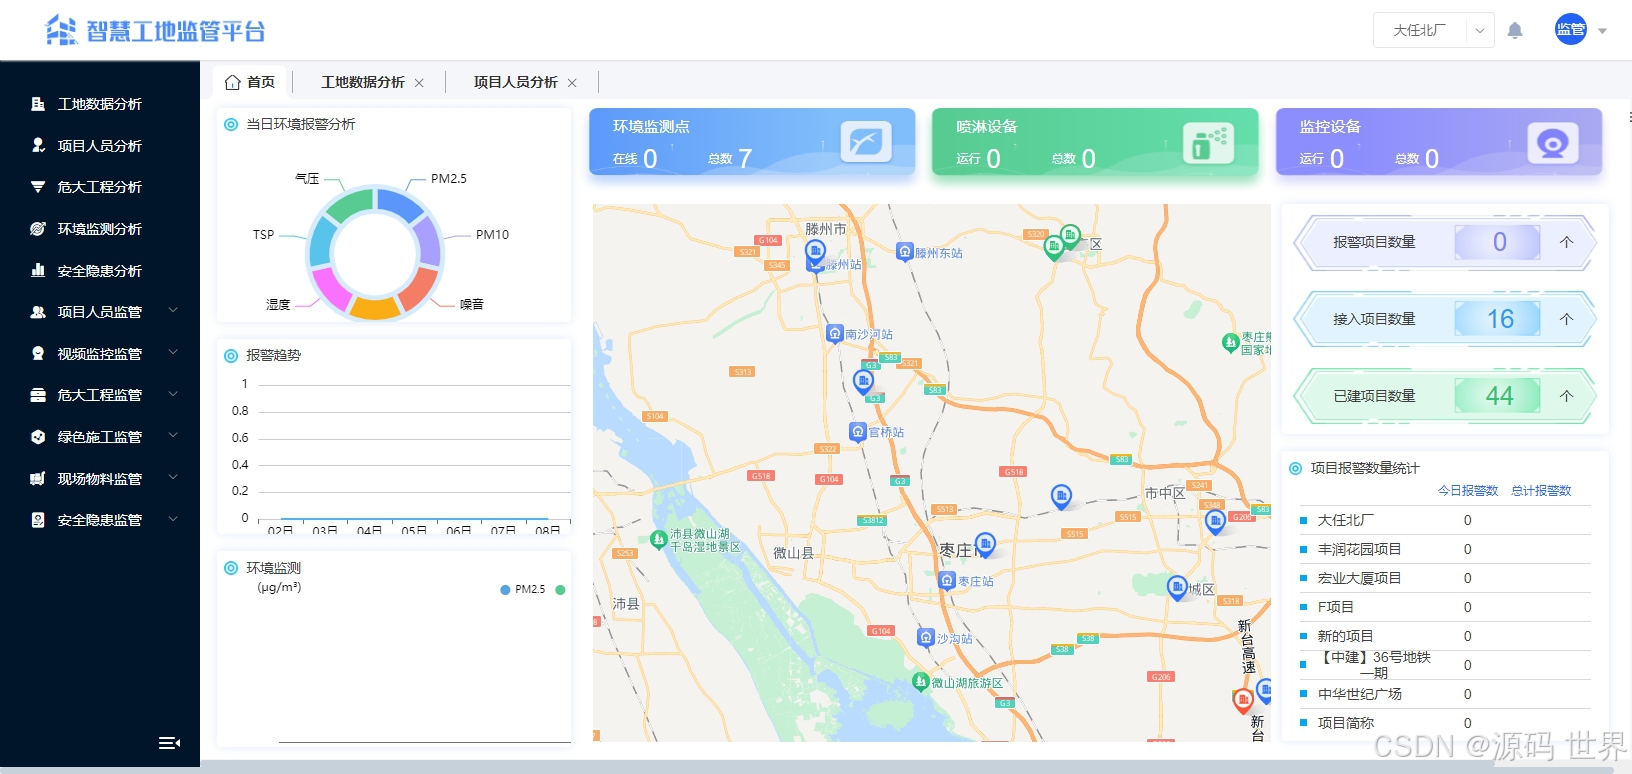Image resolution: width=1632 pixels, height=774 pixels.
Task: Select the 大任北厂 row in alarm list
Action: (1445, 520)
